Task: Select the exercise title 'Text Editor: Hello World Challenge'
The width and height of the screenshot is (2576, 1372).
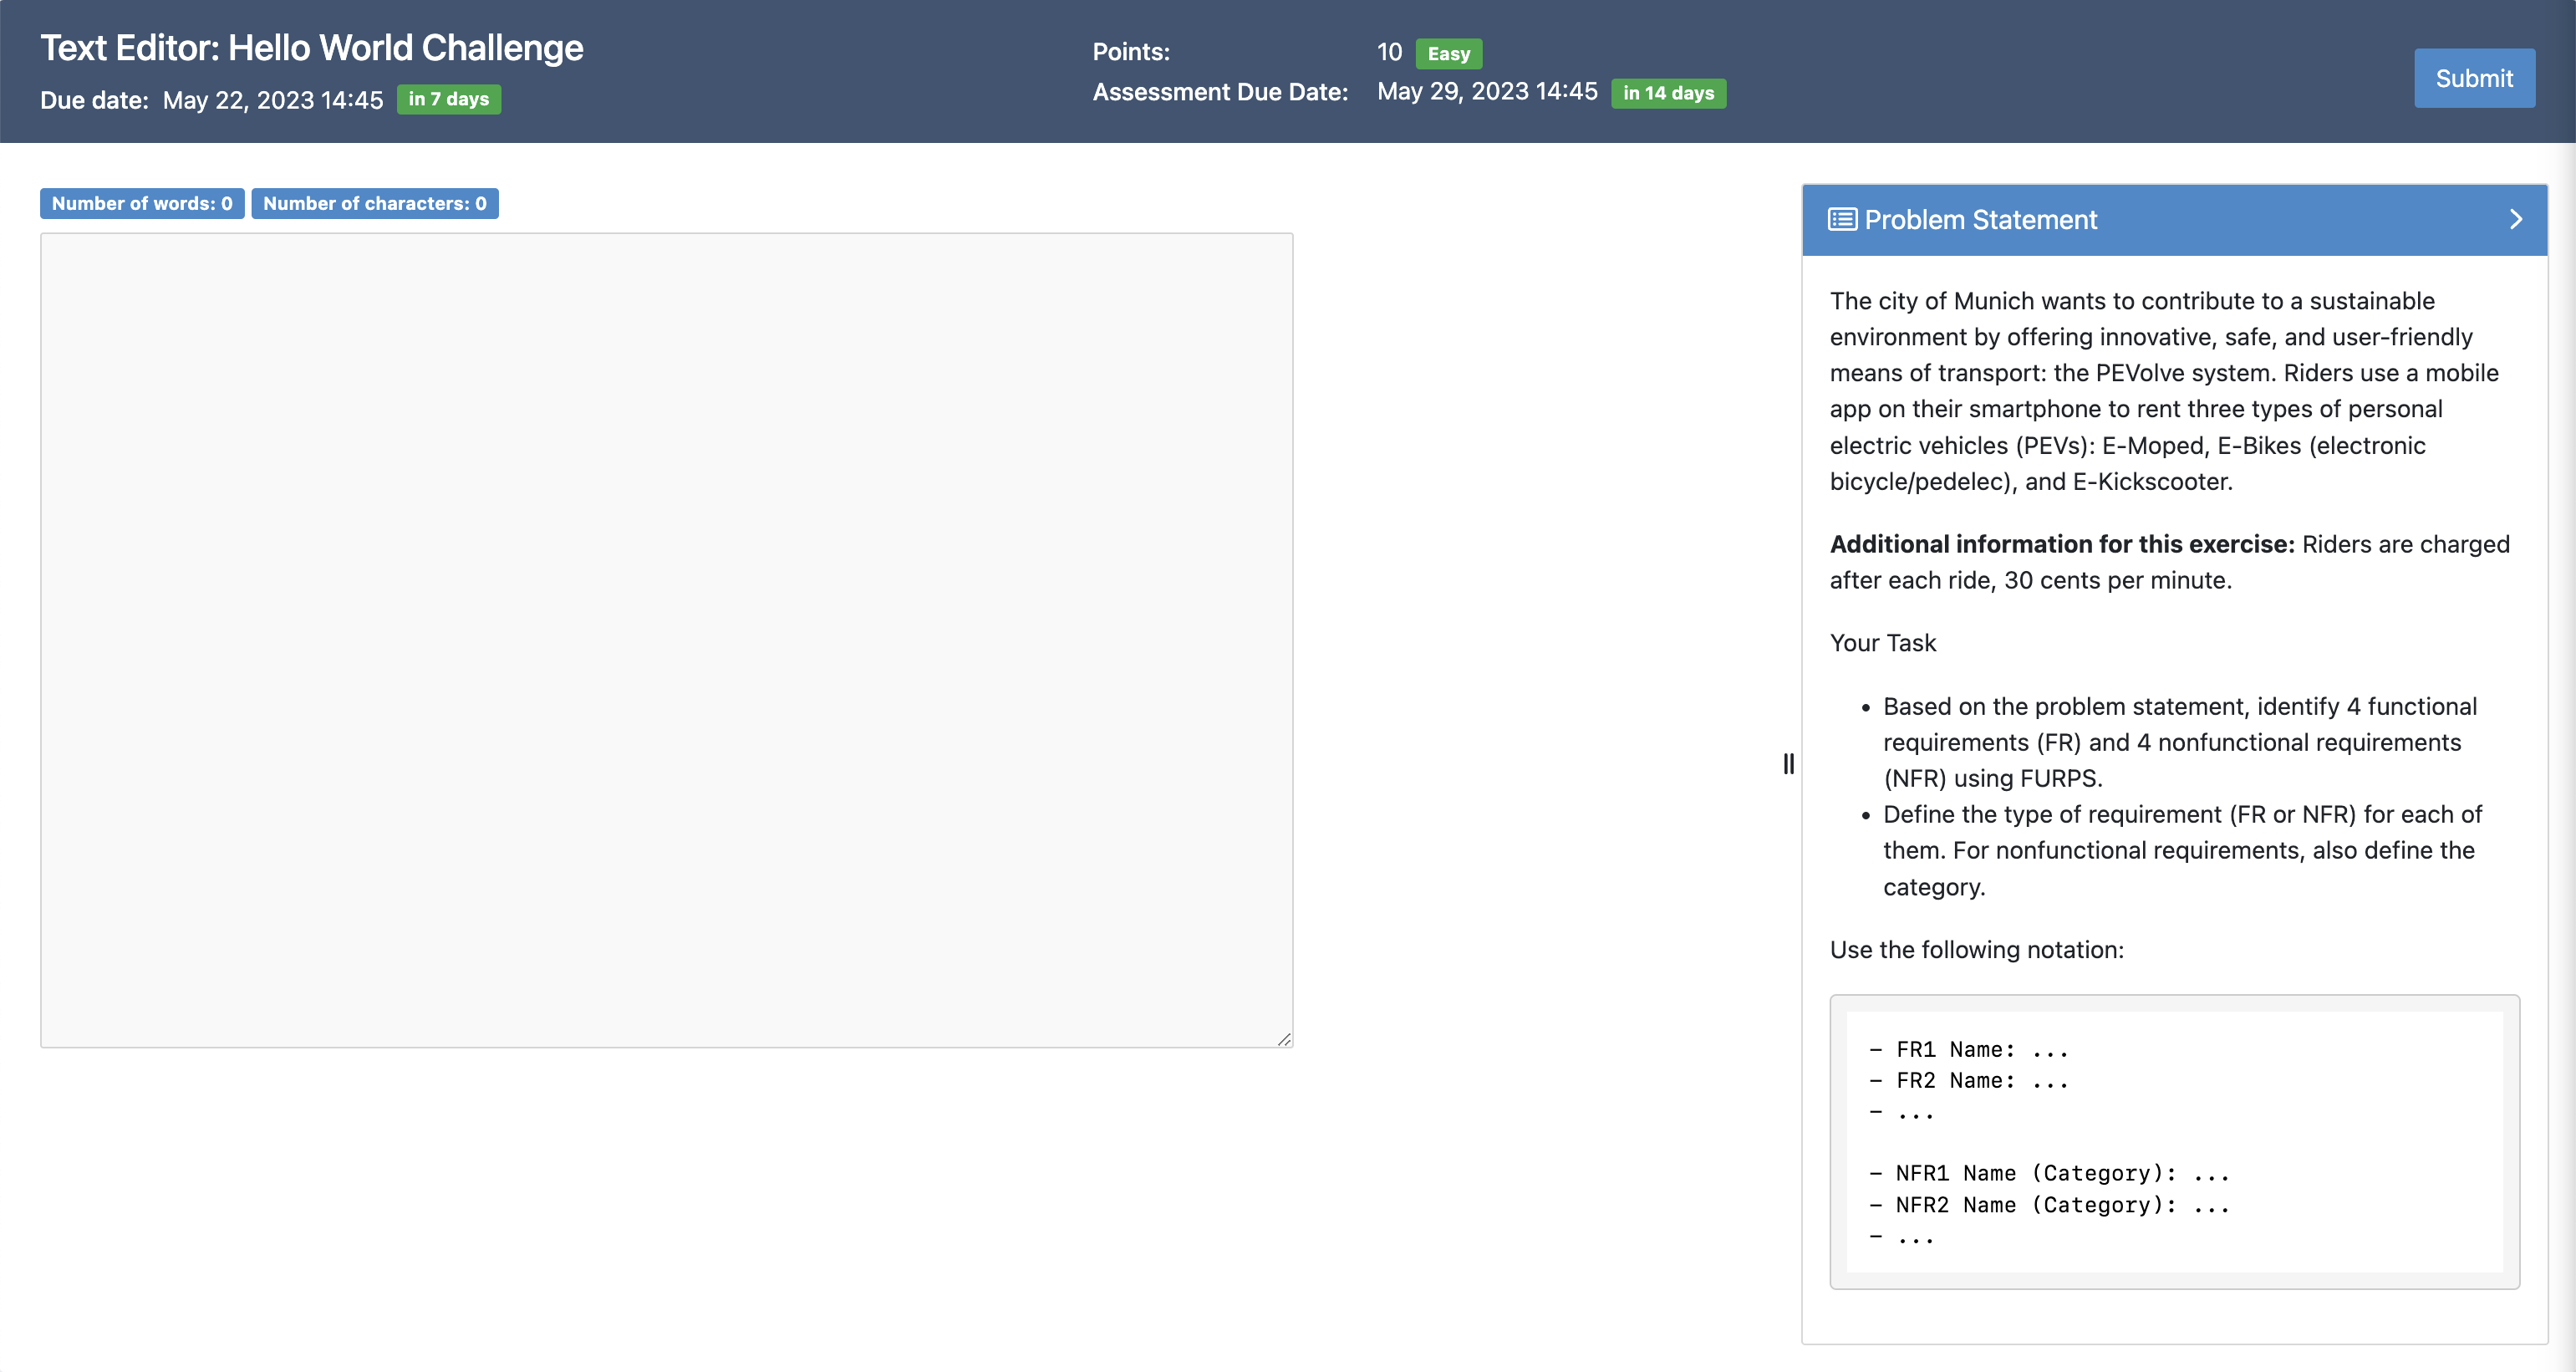Action: coord(311,47)
